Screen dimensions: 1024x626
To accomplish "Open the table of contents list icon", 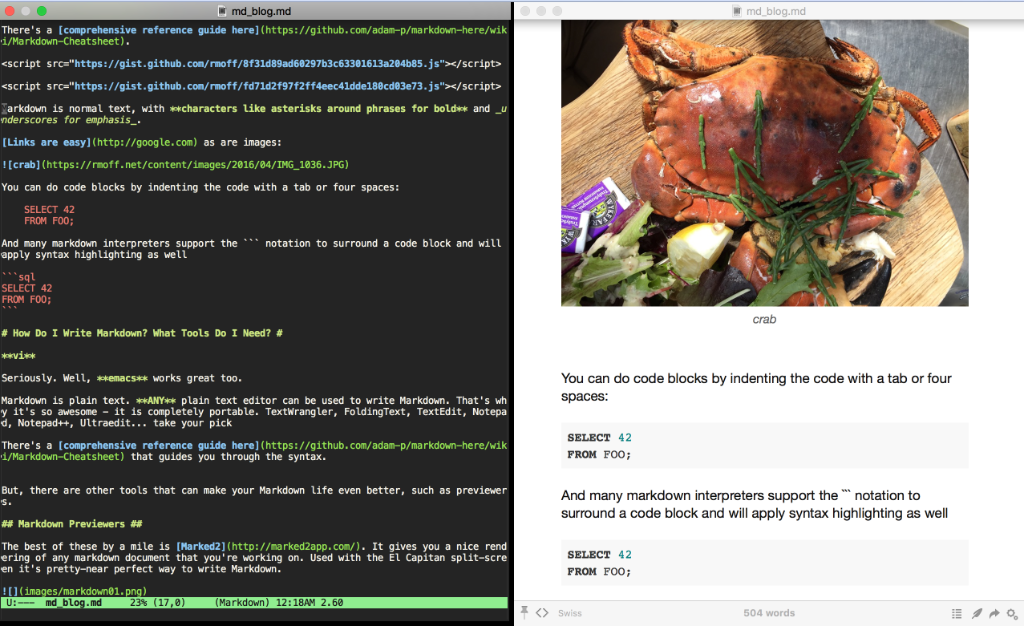I will [957, 613].
